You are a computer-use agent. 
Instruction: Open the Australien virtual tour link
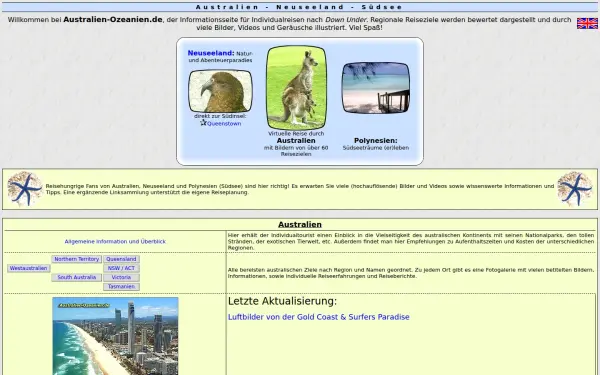(x=296, y=140)
